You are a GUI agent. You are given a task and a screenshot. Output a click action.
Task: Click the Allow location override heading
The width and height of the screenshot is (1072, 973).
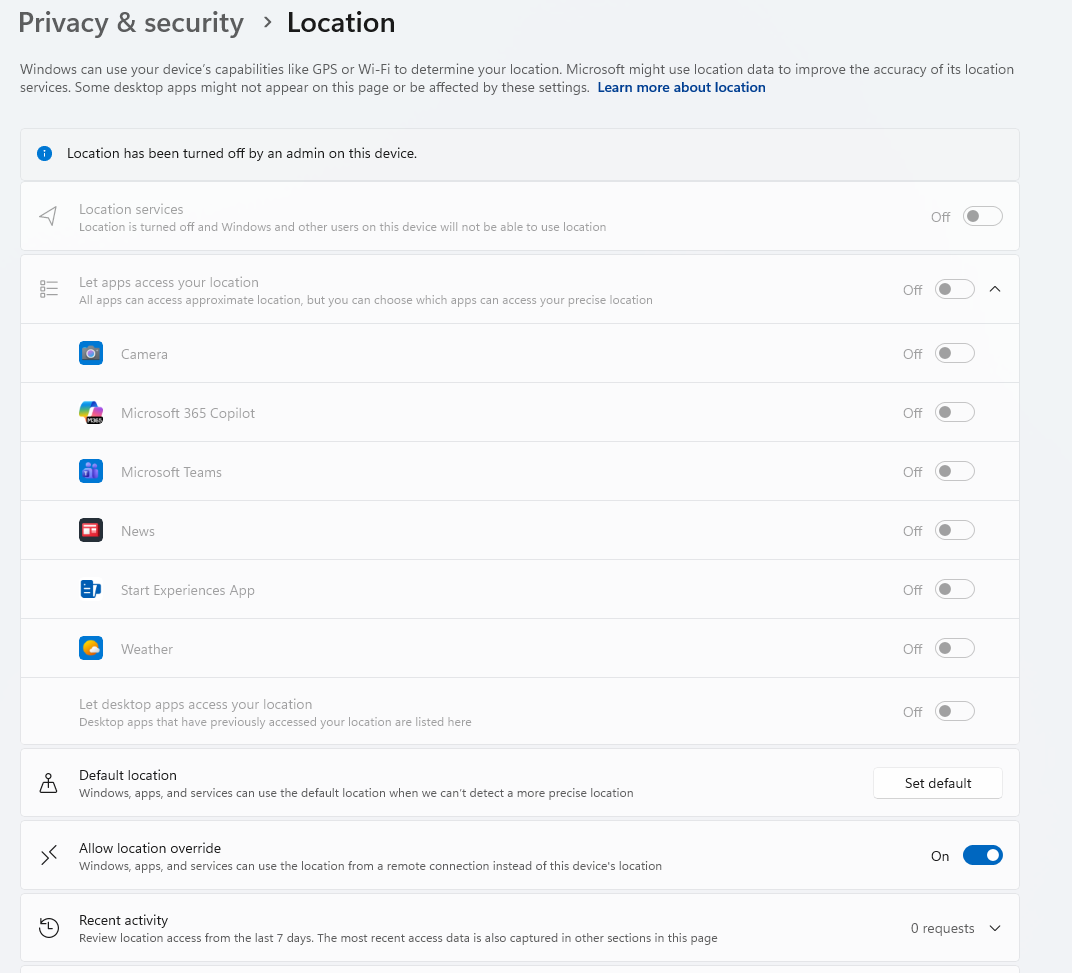(150, 848)
